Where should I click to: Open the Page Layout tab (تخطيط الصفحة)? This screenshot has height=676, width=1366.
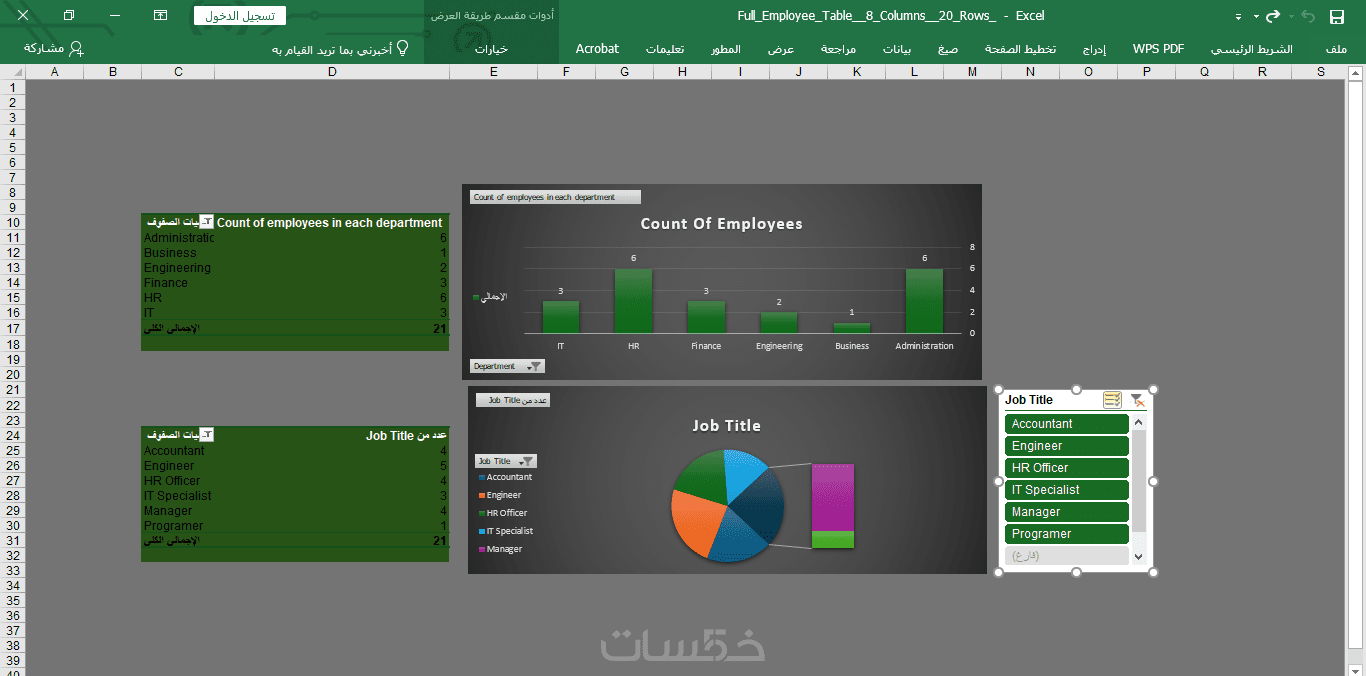point(1020,49)
